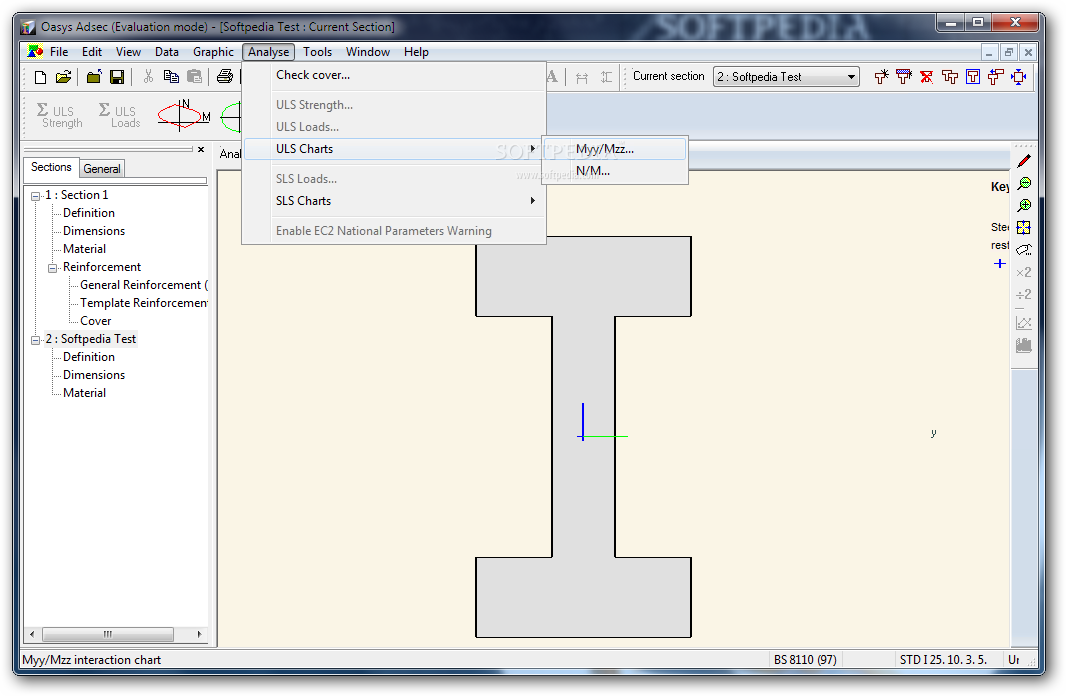The image size is (1066, 696).
Task: Collapse the 1 : Section 1 tree node
Action: click(35, 196)
